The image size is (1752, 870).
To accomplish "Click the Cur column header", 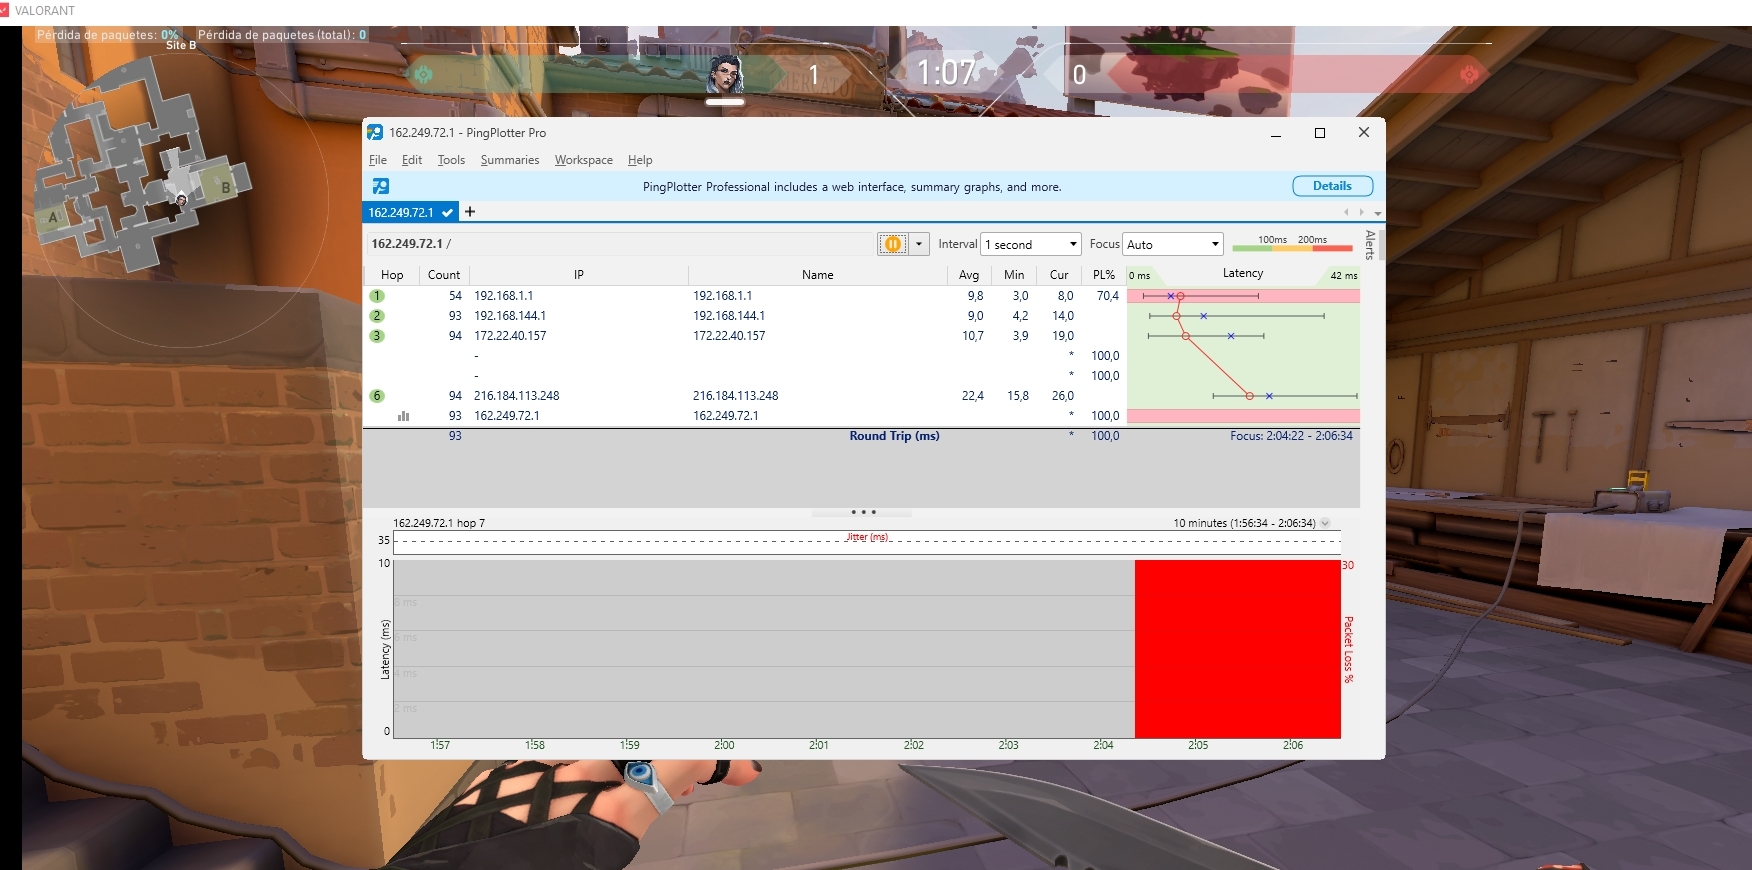I will [1059, 275].
